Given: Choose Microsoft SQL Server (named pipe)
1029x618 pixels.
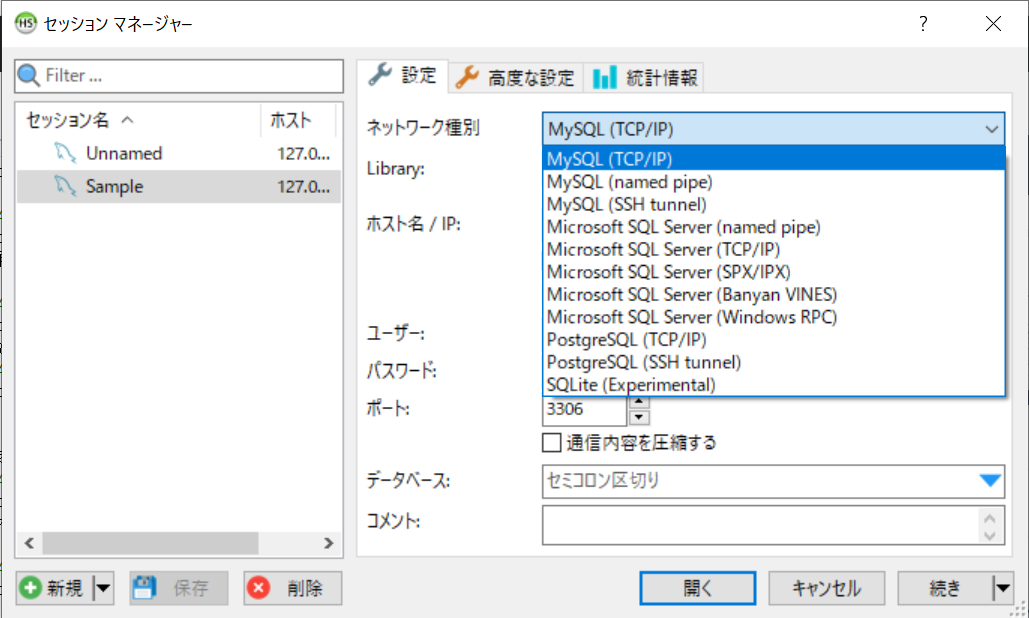Looking at the screenshot, I should (774, 227).
